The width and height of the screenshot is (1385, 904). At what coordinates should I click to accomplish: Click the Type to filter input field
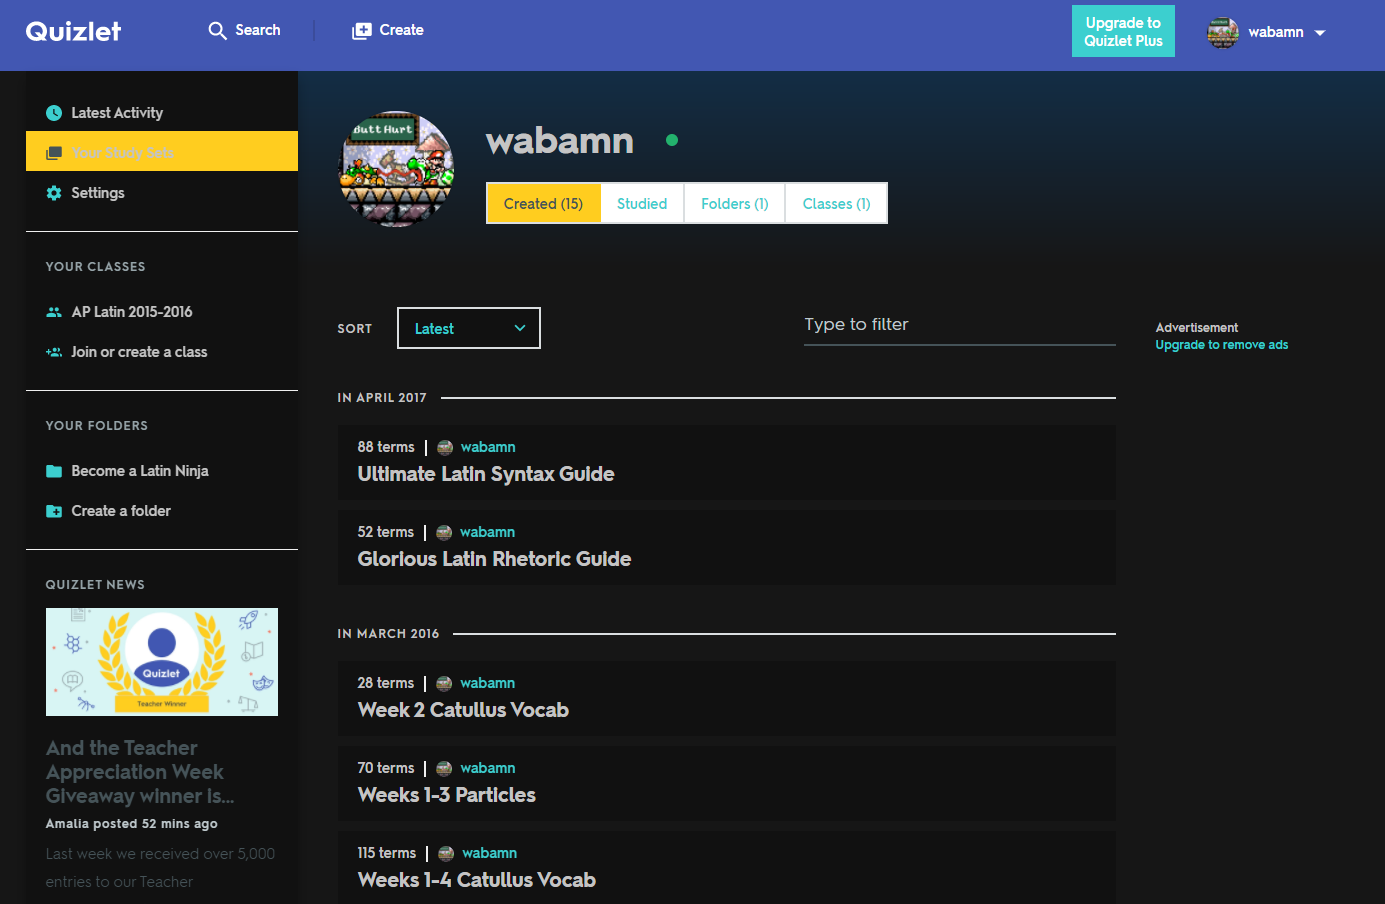pyautogui.click(x=958, y=324)
